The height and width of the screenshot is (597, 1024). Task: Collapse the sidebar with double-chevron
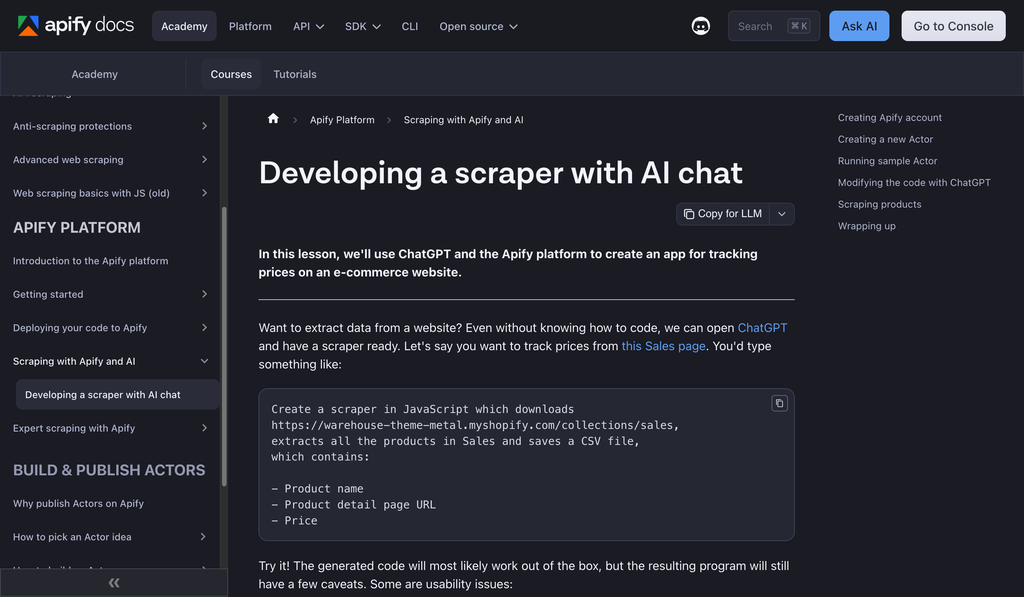point(113,582)
